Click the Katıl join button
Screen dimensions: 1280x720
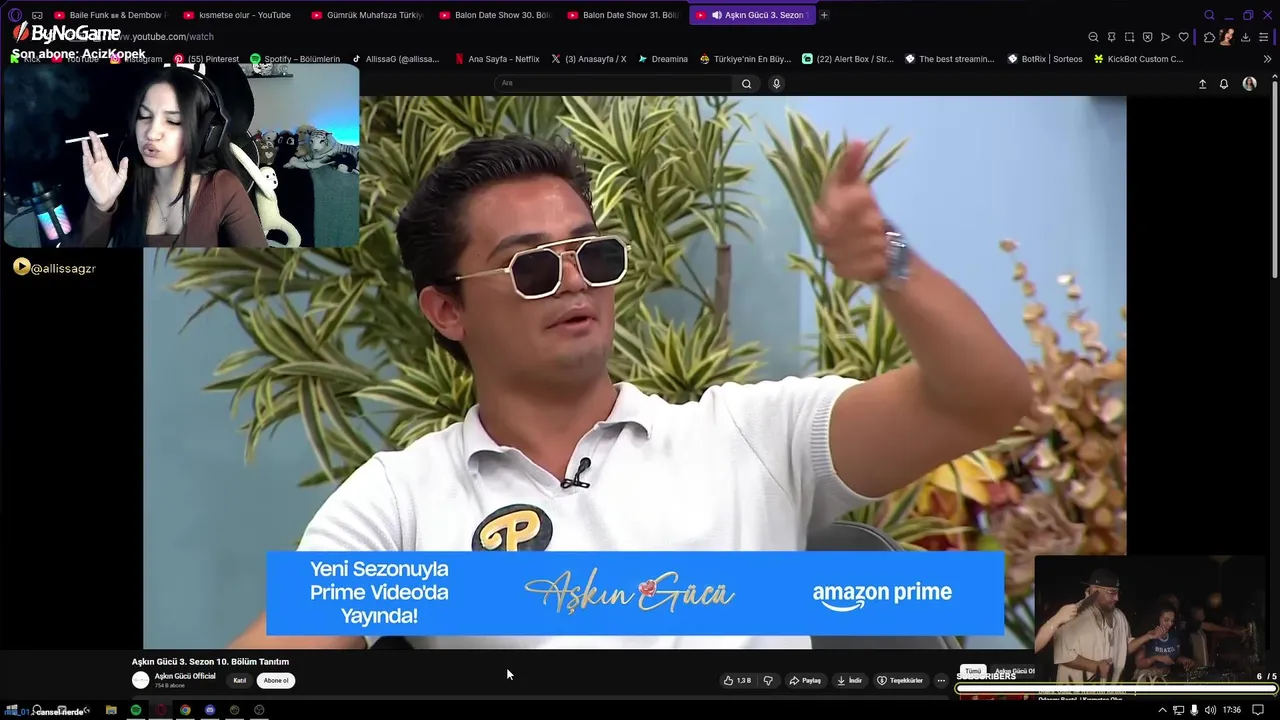240,680
